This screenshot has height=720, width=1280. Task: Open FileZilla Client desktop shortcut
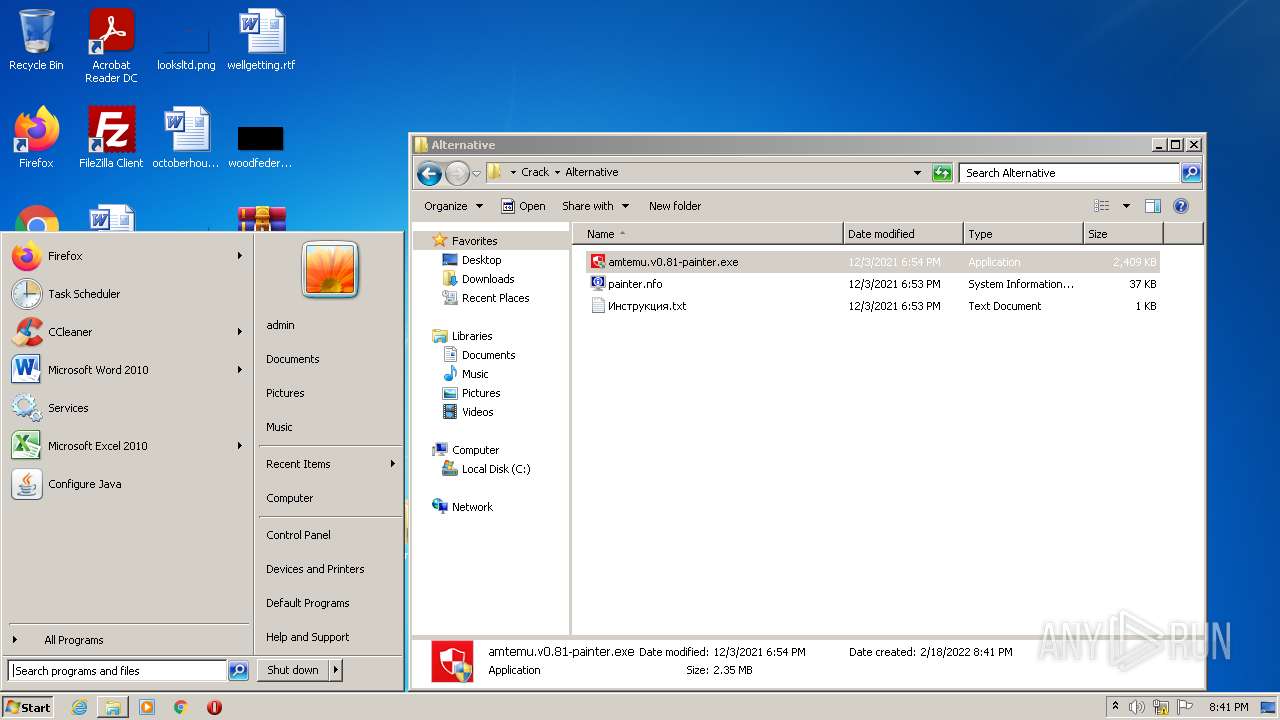111,138
